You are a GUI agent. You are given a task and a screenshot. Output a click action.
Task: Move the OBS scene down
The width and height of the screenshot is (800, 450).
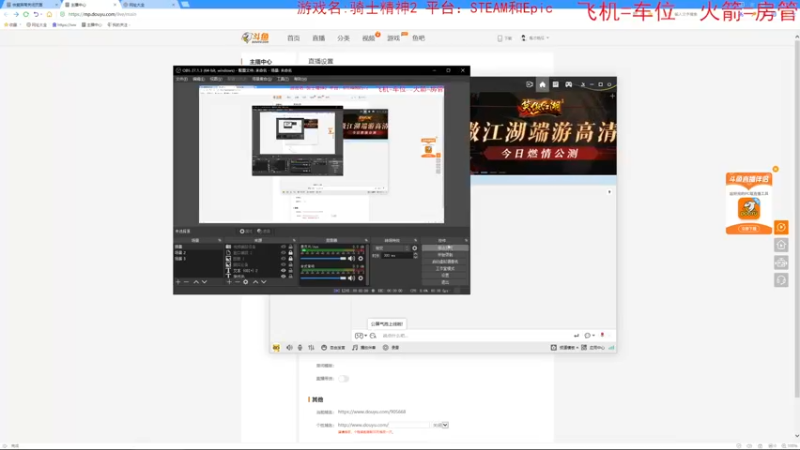point(204,282)
